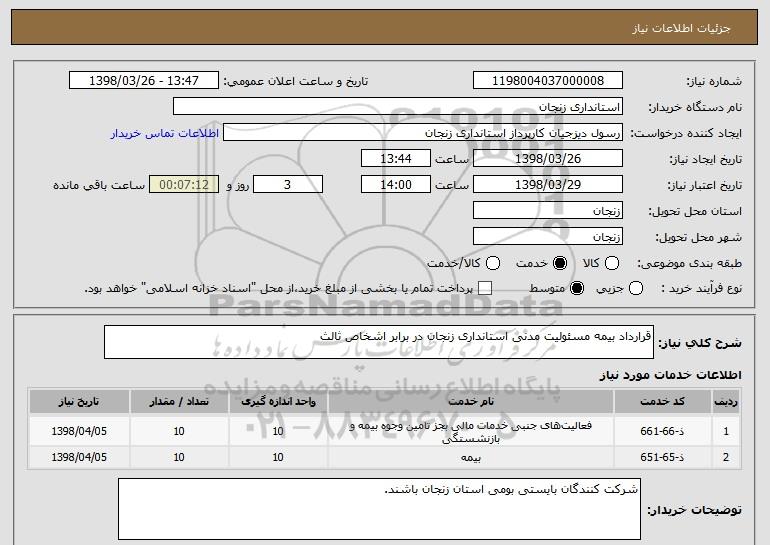770x545 pixels.
Task: Click the تعداد / مقدار column header
Action: pyautogui.click(x=179, y=402)
